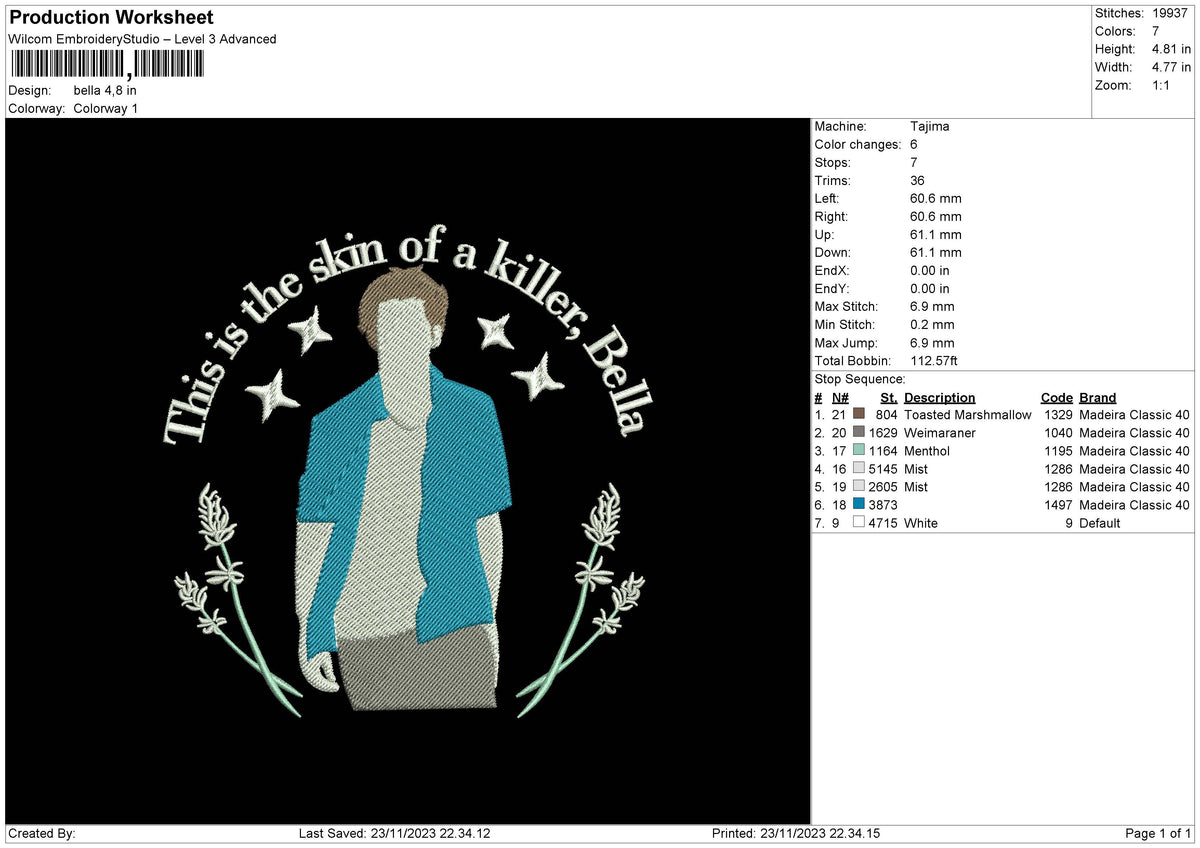Select the Mist swatch with 5145 stitches
This screenshot has width=1200, height=848.
click(x=858, y=469)
